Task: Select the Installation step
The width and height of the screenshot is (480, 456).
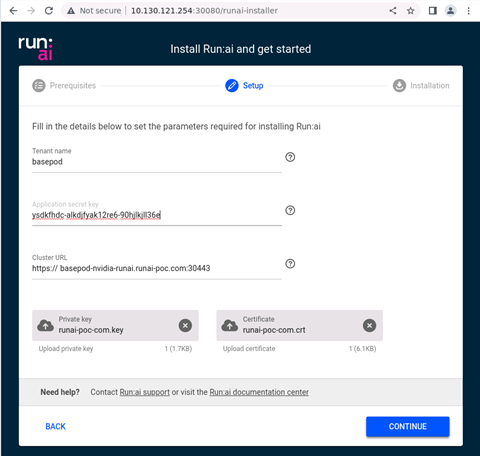Action: pos(421,86)
